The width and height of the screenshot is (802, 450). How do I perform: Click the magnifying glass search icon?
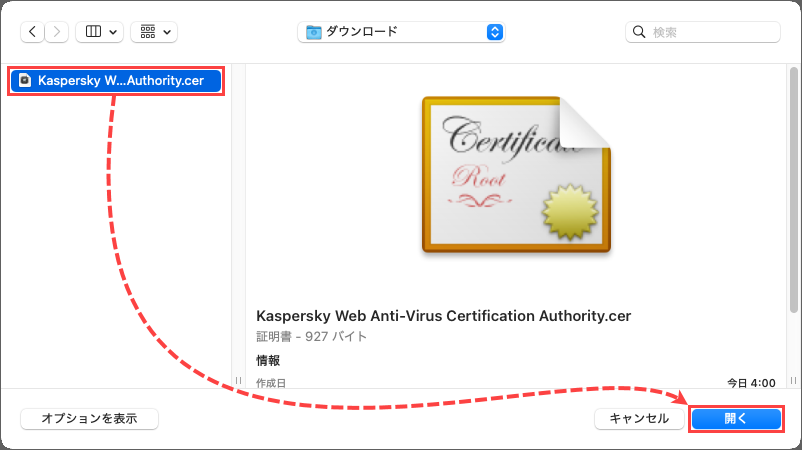pos(639,32)
